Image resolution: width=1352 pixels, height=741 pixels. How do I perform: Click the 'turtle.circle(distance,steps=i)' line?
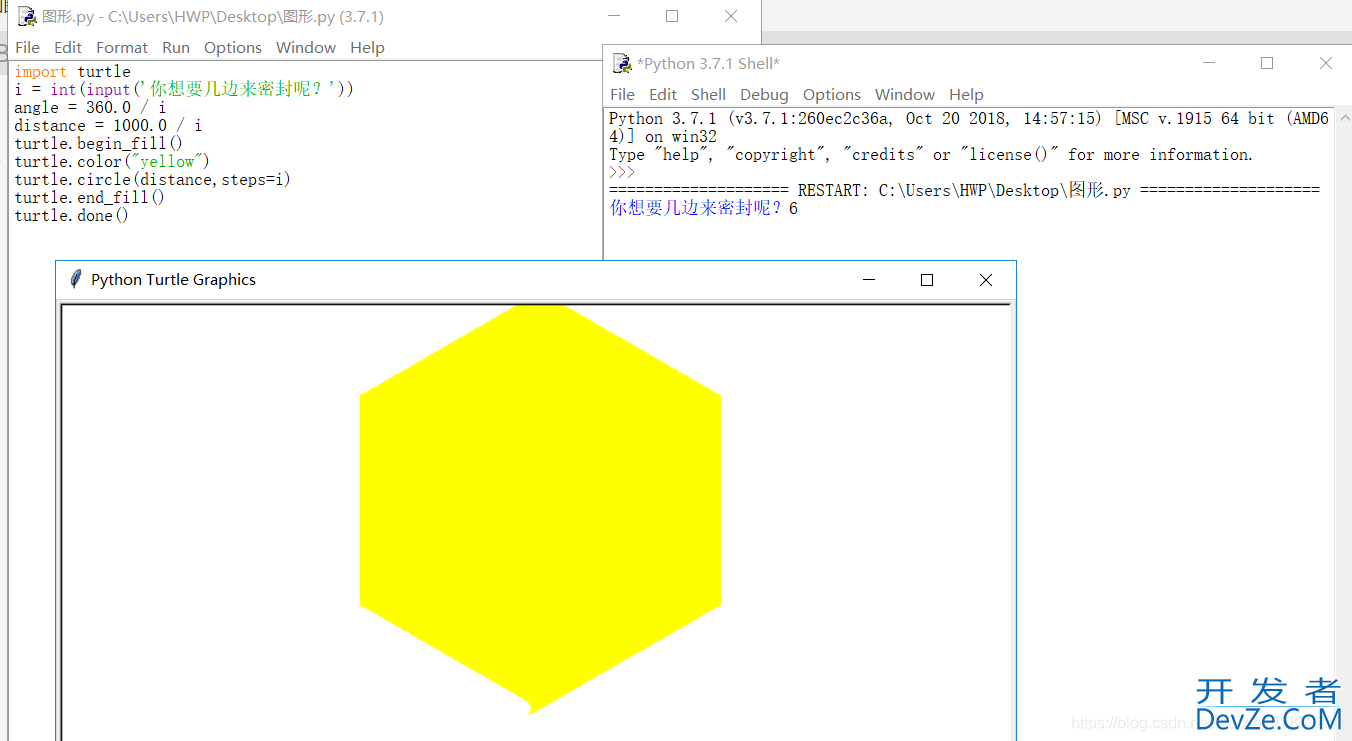(152, 179)
